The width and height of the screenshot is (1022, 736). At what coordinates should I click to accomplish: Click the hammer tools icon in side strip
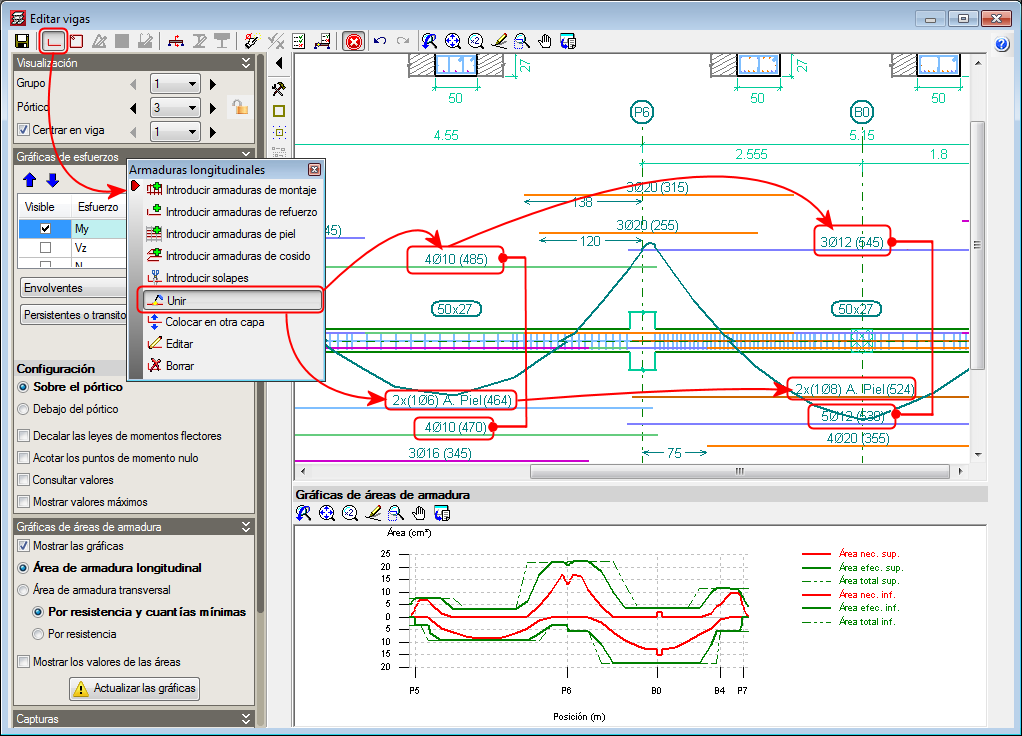pos(279,88)
